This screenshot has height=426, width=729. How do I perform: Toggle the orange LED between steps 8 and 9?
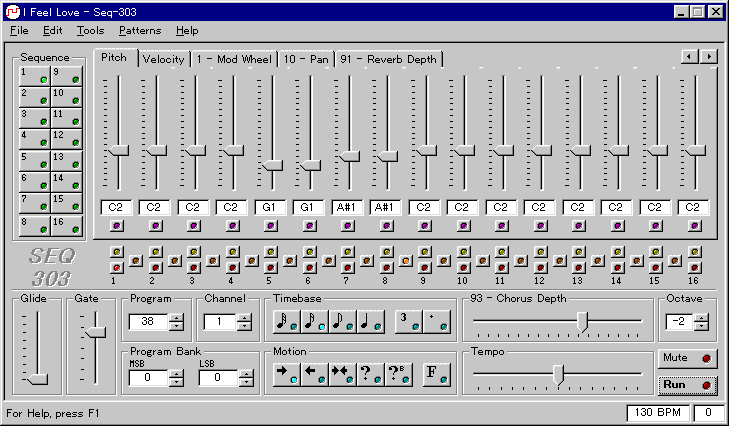(405, 261)
